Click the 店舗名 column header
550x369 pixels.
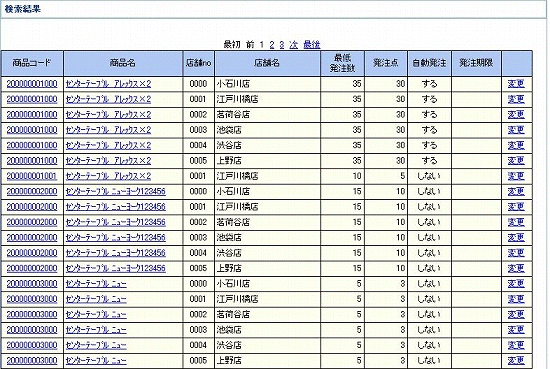(x=267, y=63)
